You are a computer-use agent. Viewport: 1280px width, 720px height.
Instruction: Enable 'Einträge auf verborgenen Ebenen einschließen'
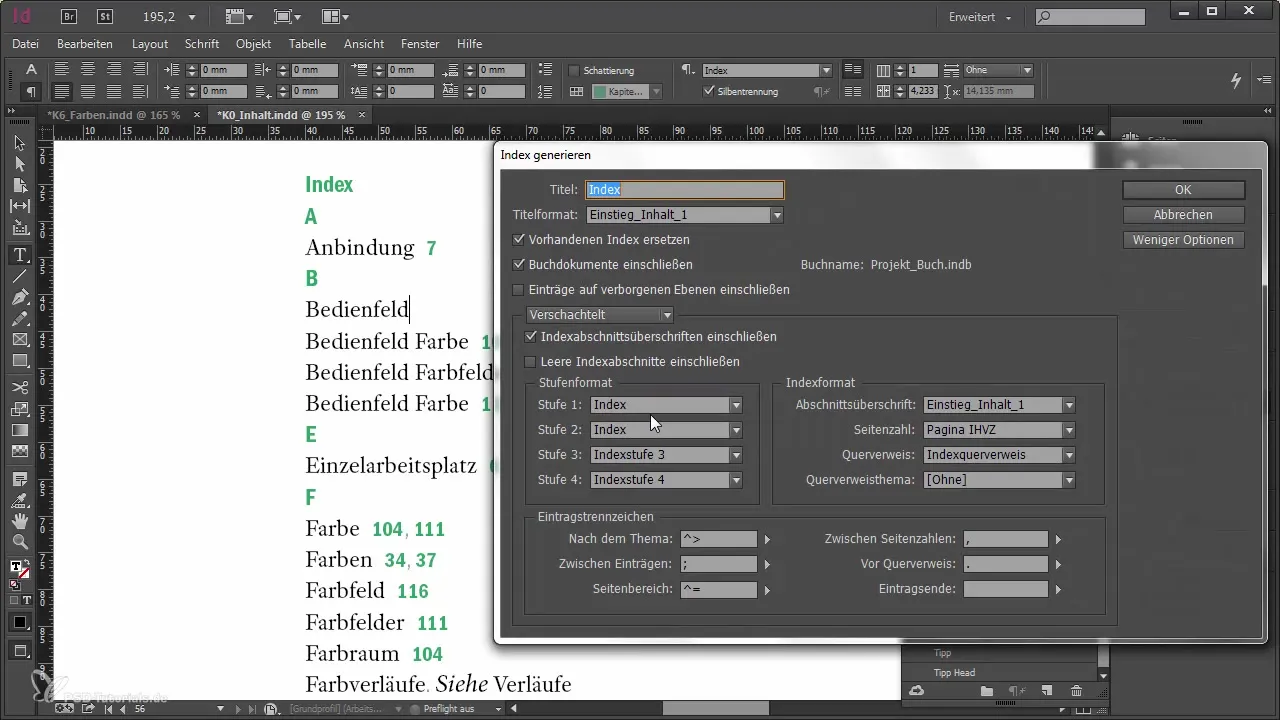pos(518,290)
